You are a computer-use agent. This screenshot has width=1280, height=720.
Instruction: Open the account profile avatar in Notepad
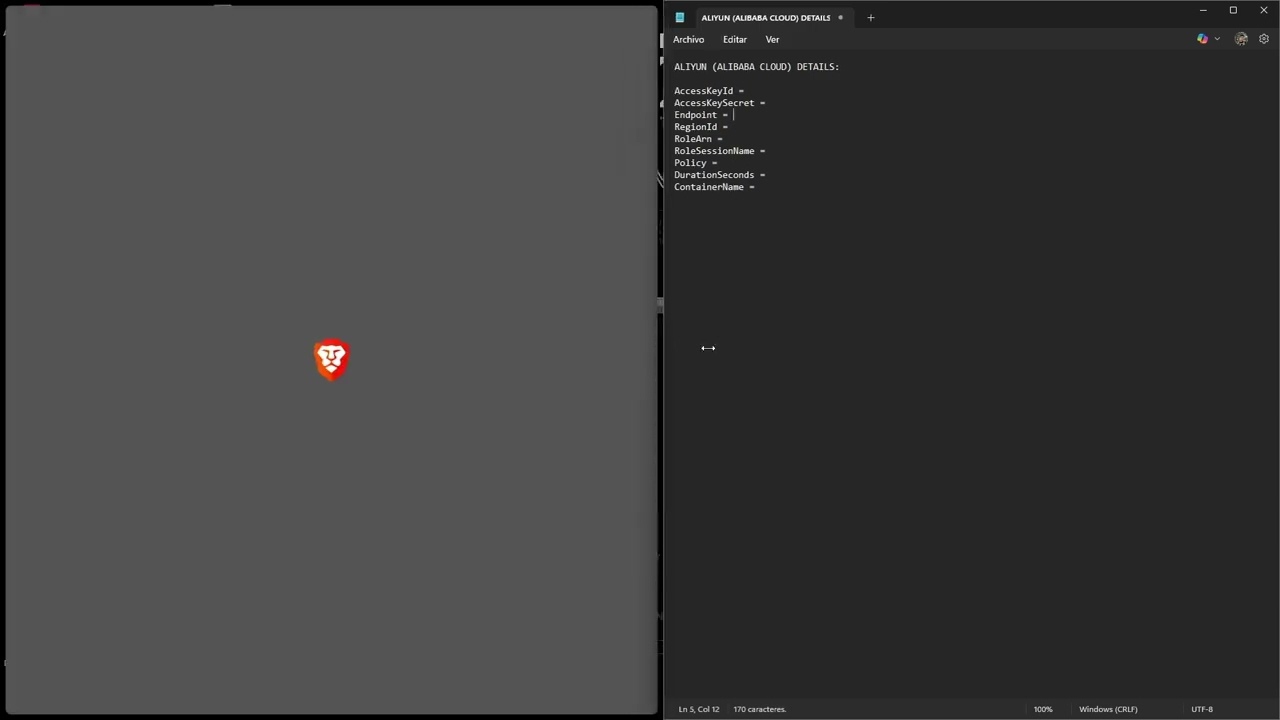click(x=1241, y=39)
